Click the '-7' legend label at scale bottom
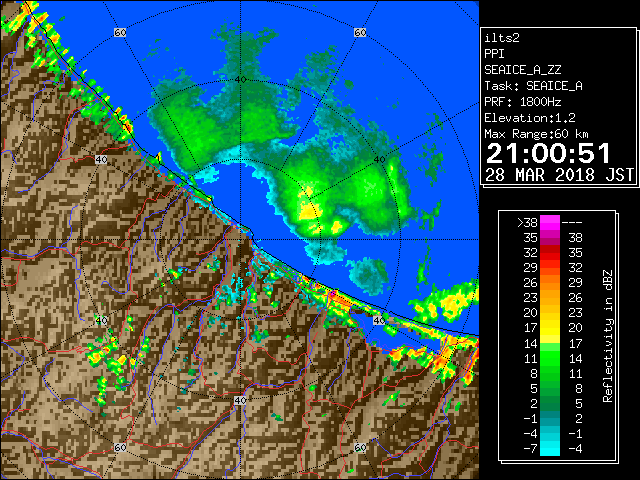Image resolution: width=640 pixels, height=480 pixels. tap(530, 448)
